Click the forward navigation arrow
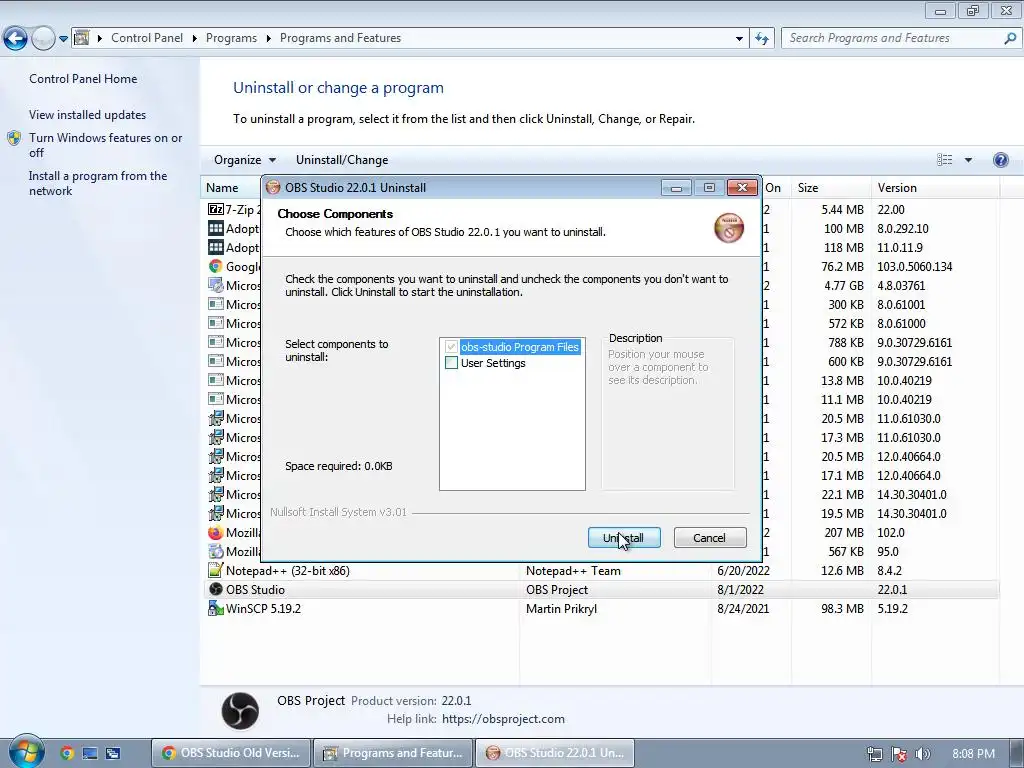 pos(43,39)
